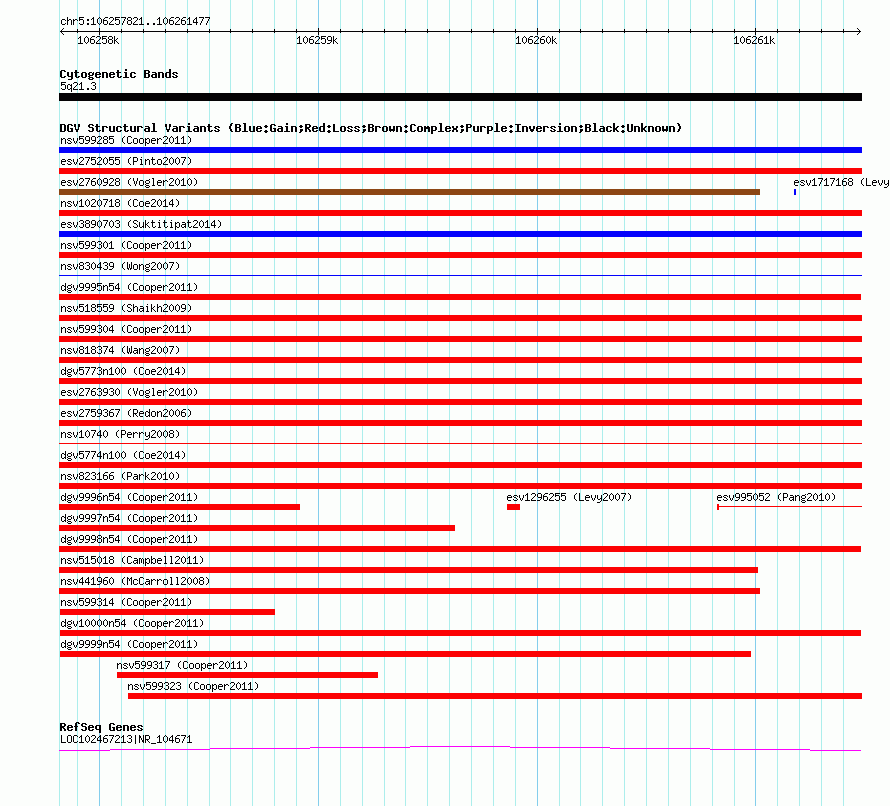Viewport: 890px width, 806px height.
Task: Click the 106260k ruler mark
Action: (x=536, y=40)
